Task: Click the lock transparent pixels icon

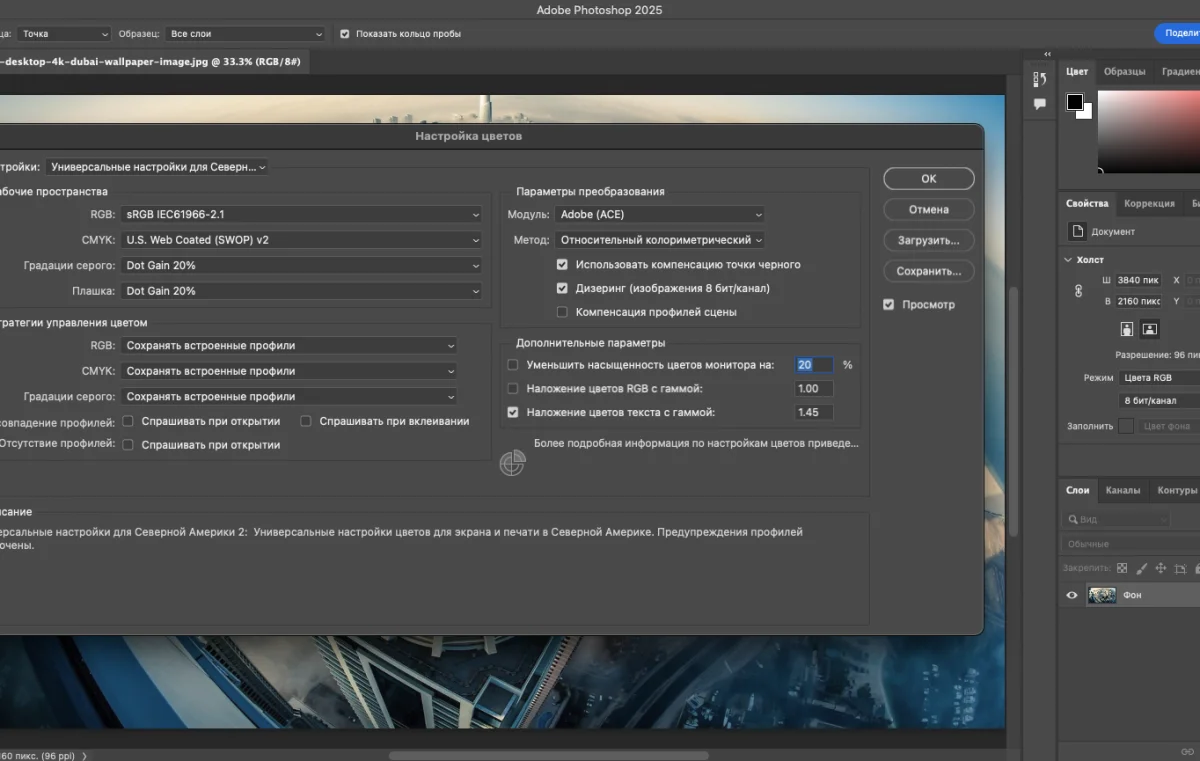Action: pyautogui.click(x=1122, y=568)
